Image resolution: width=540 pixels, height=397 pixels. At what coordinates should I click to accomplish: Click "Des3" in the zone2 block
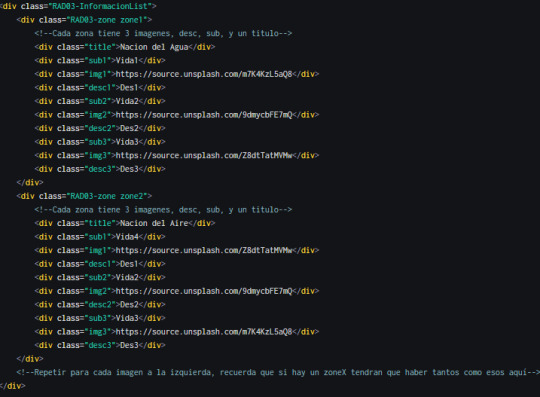[129, 345]
